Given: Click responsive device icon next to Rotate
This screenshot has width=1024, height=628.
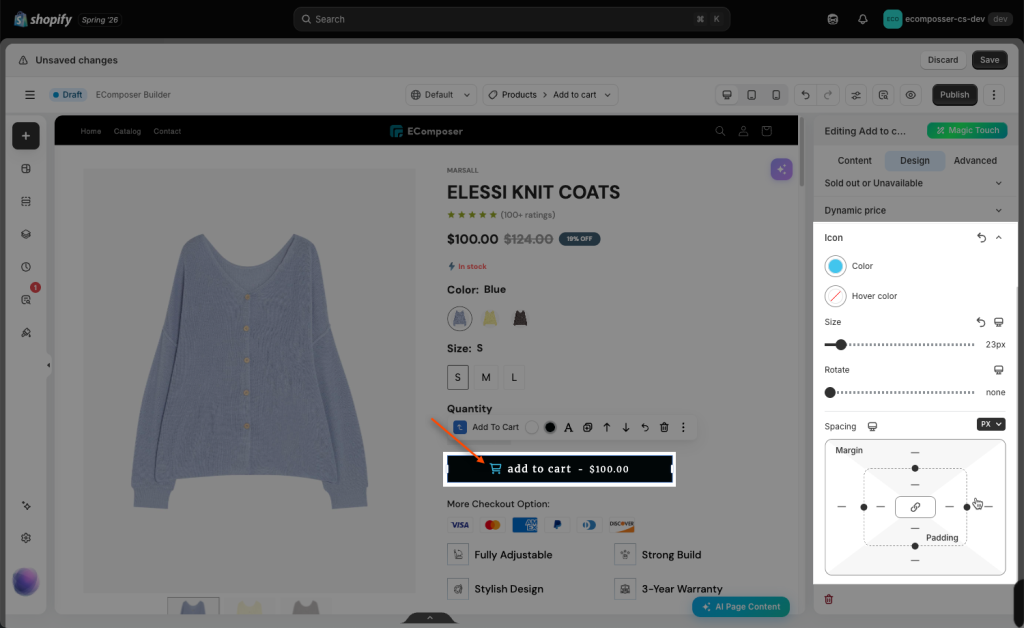Looking at the screenshot, I should tap(999, 369).
